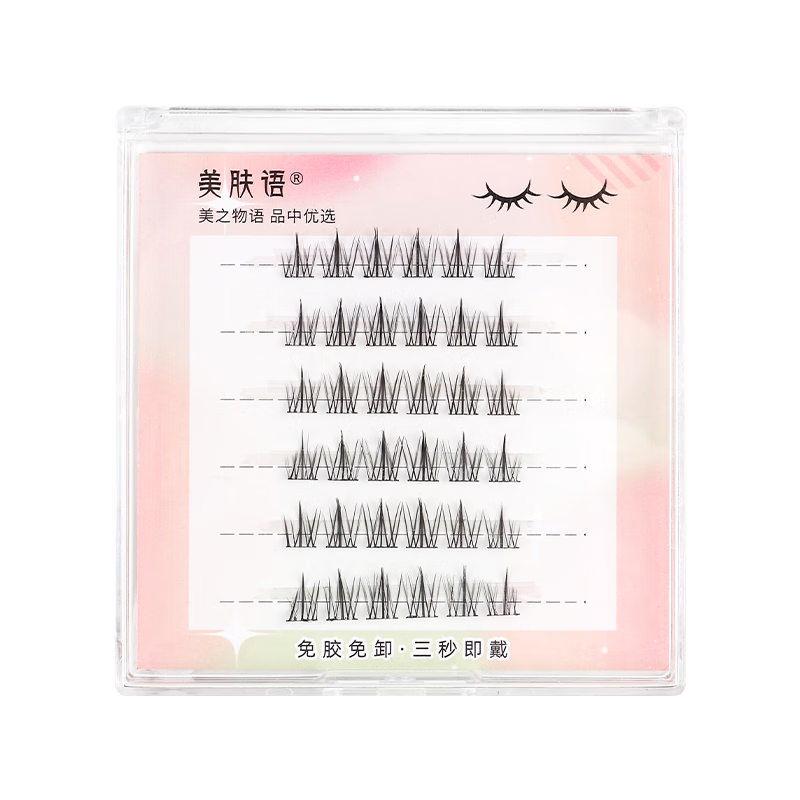Click the registered trademark ® symbol
This screenshot has width=800, height=800.
296,179
